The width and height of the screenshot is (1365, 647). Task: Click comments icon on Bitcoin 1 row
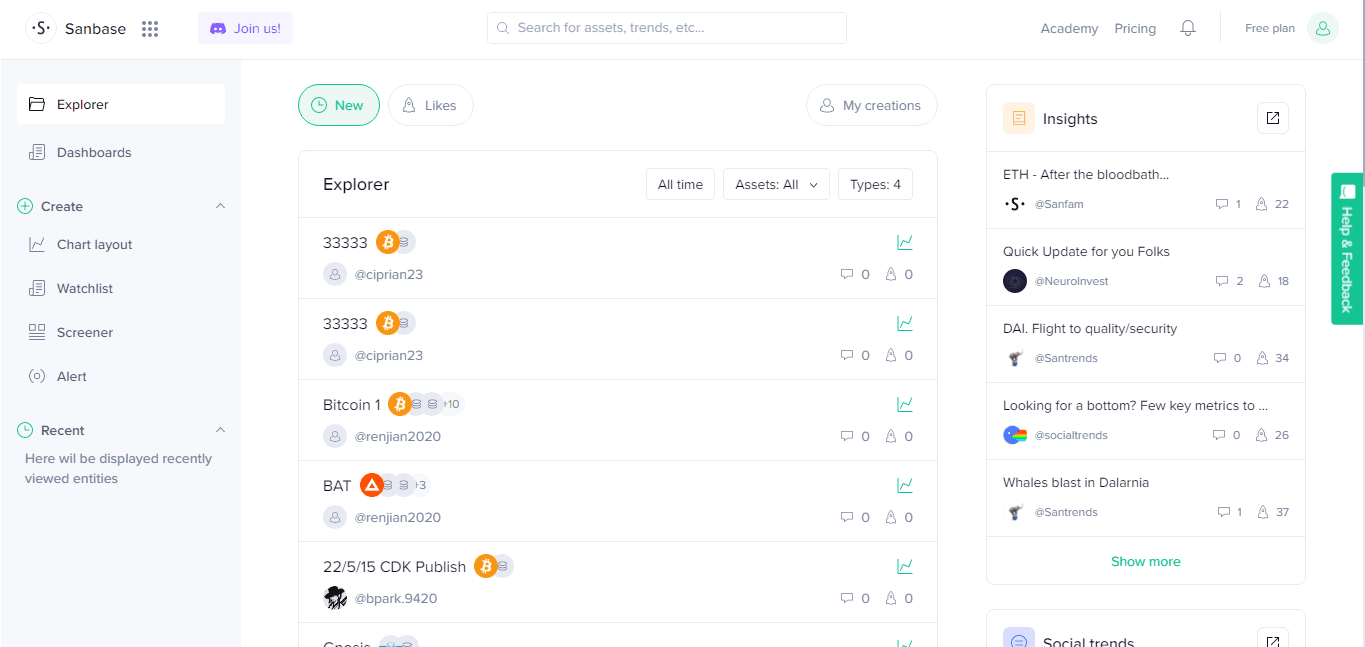click(x=847, y=436)
